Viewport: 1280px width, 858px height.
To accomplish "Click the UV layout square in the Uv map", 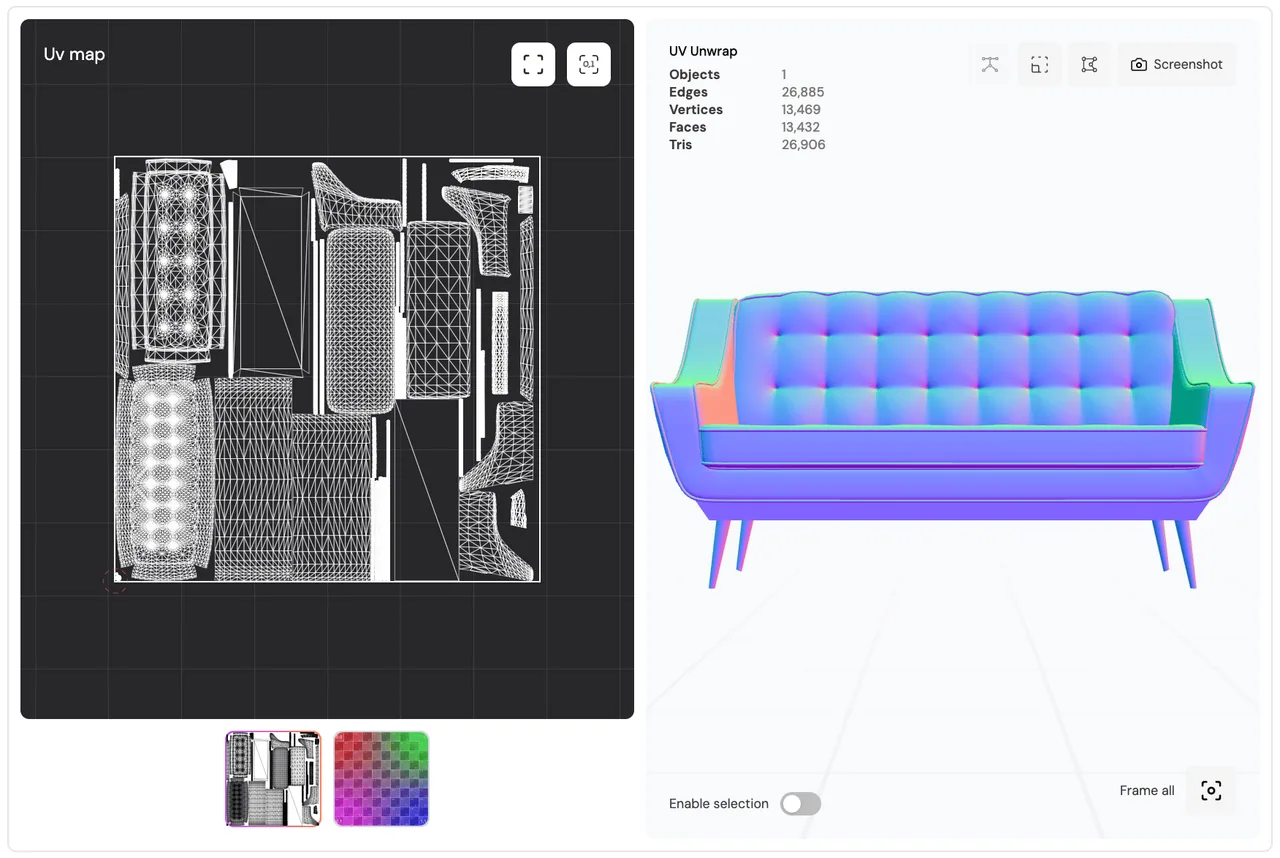I will 327,368.
